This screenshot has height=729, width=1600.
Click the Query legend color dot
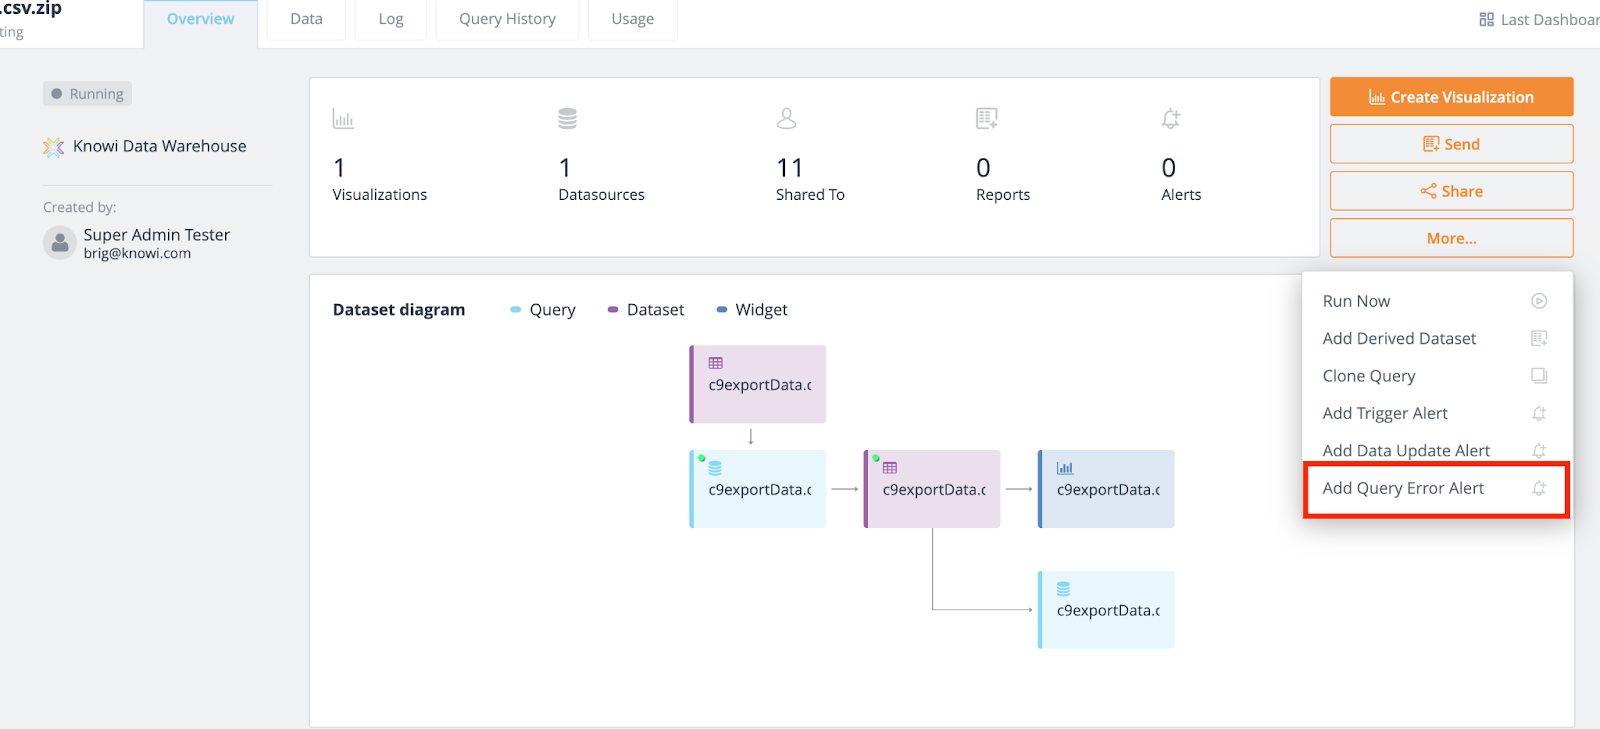(x=516, y=310)
